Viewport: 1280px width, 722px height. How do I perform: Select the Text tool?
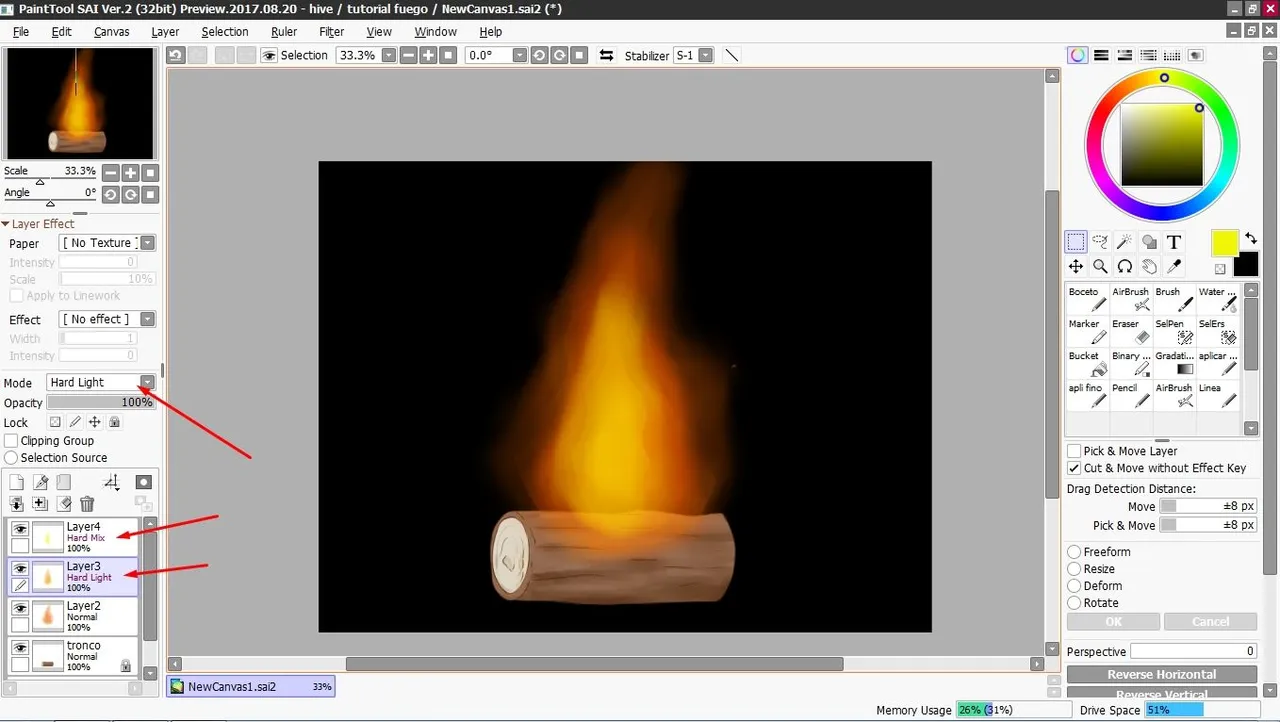[x=1174, y=242]
